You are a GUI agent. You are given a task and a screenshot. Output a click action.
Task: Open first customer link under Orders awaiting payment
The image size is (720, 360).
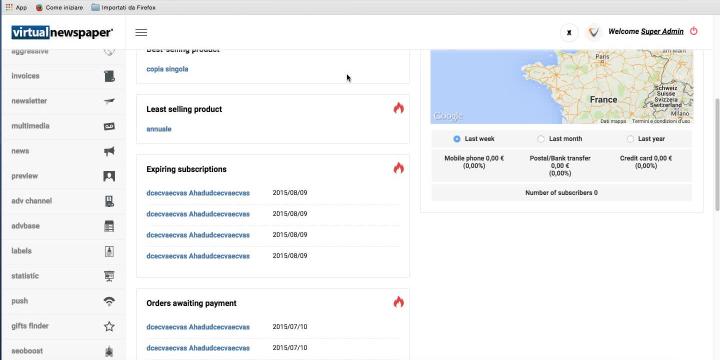coord(198,327)
